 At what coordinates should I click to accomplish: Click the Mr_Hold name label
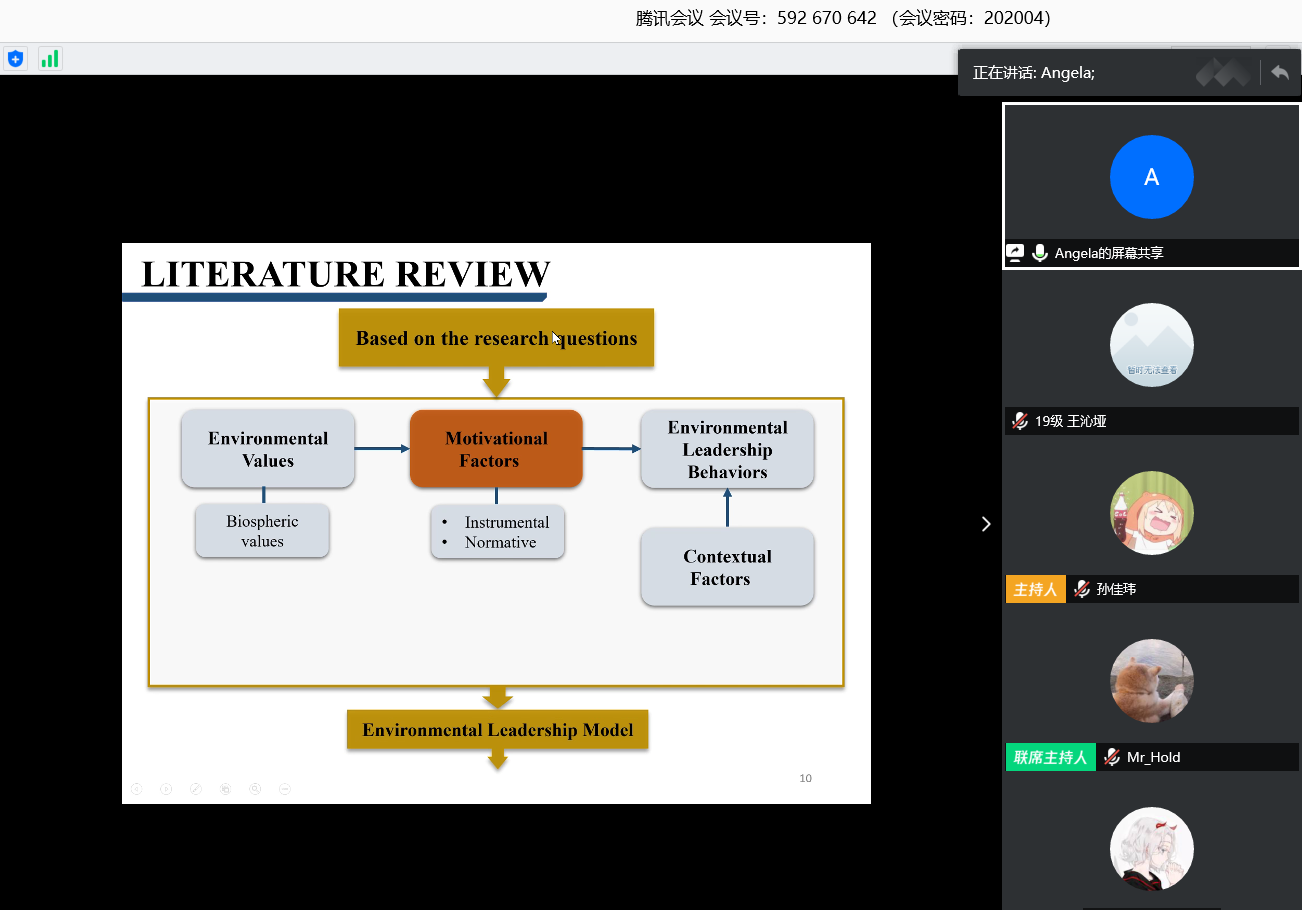(x=1154, y=757)
